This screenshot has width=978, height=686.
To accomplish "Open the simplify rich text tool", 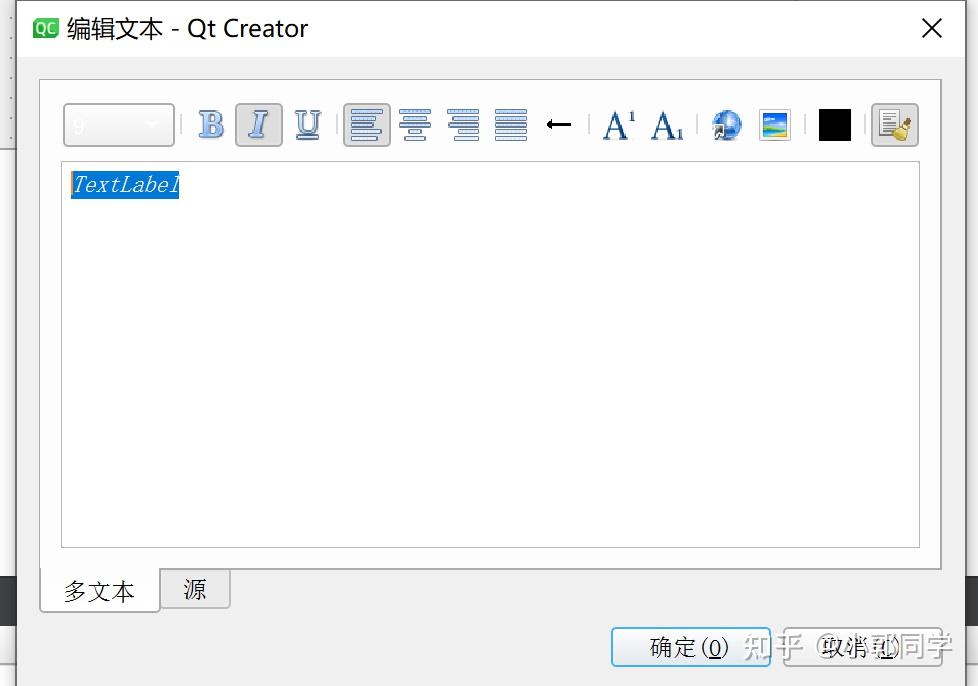I will [x=895, y=124].
